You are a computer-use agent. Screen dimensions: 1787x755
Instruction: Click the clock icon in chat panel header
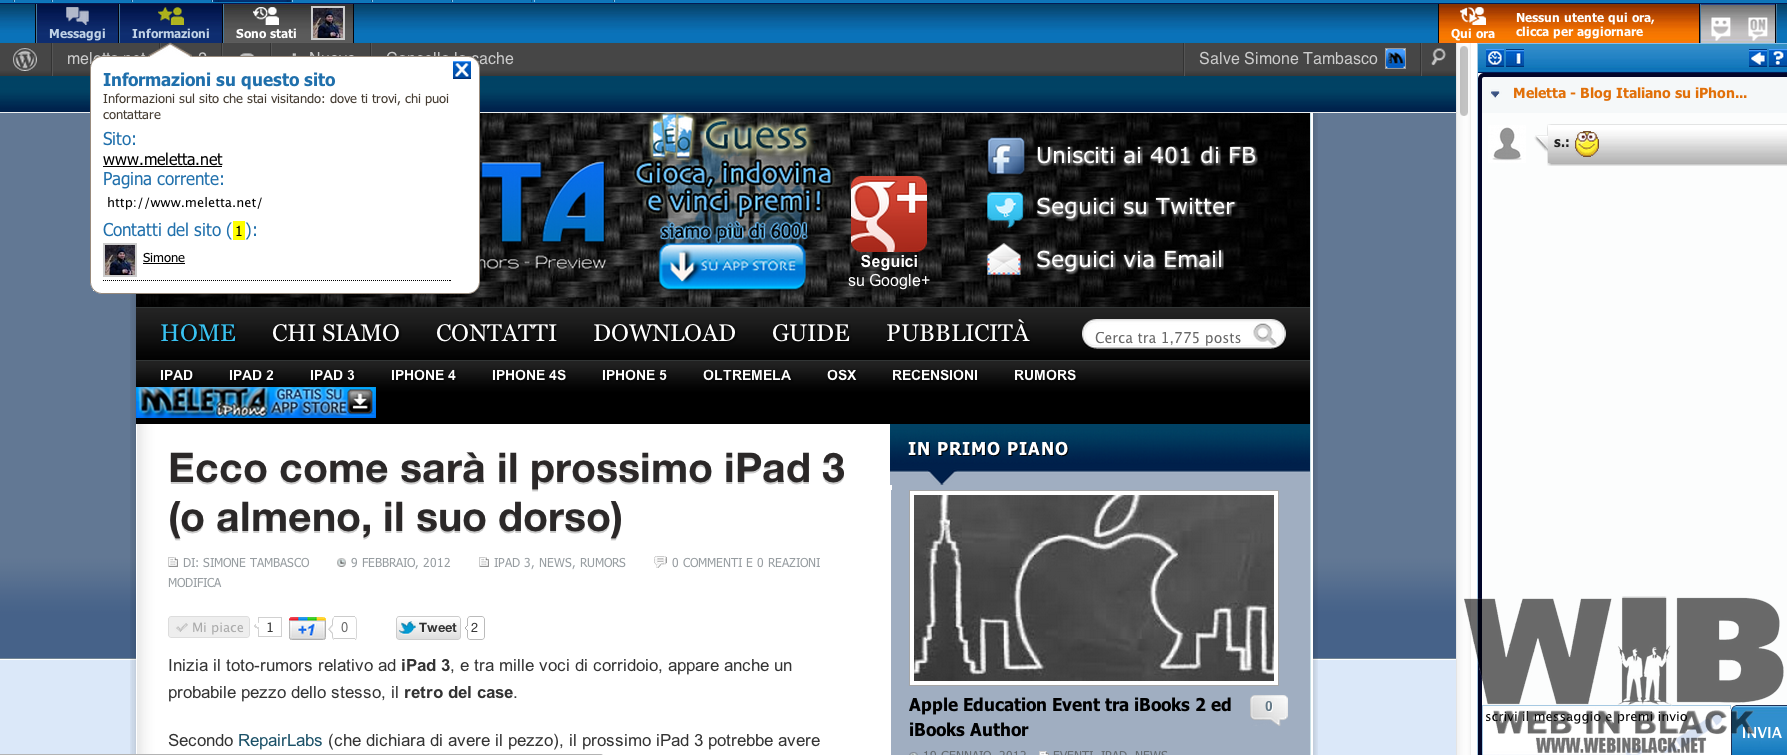coord(1495,59)
